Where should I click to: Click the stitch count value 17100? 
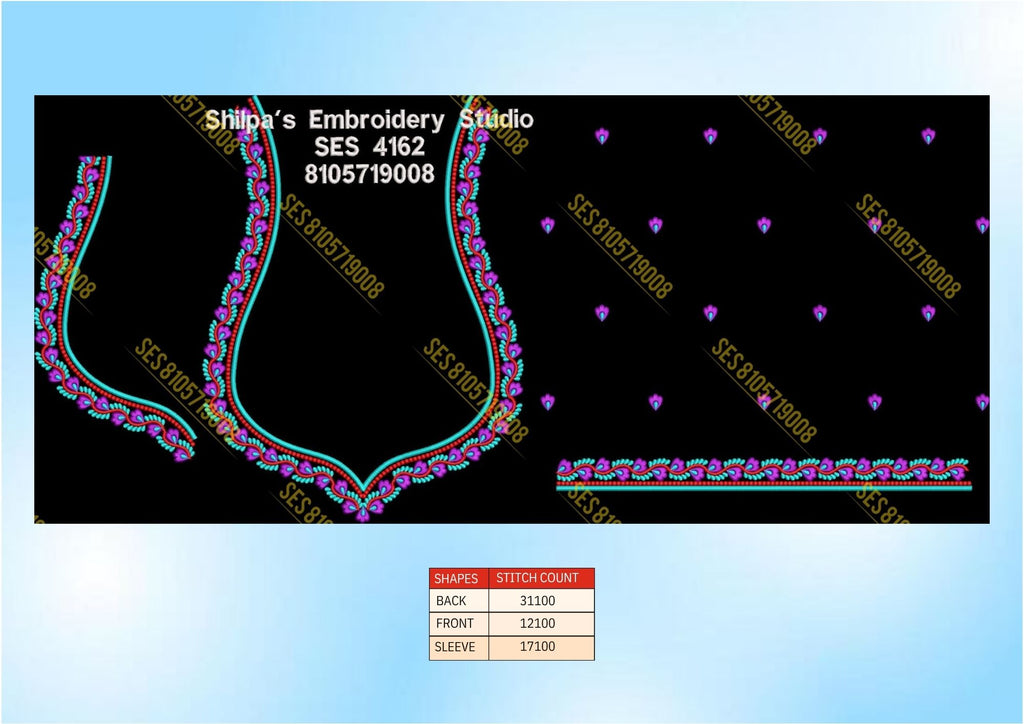click(x=537, y=647)
